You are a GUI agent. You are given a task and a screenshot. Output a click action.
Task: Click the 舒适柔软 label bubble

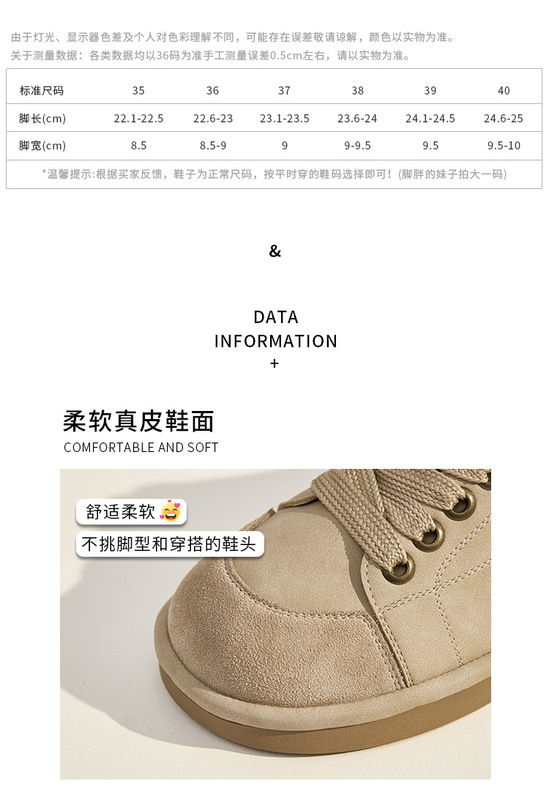(132, 512)
